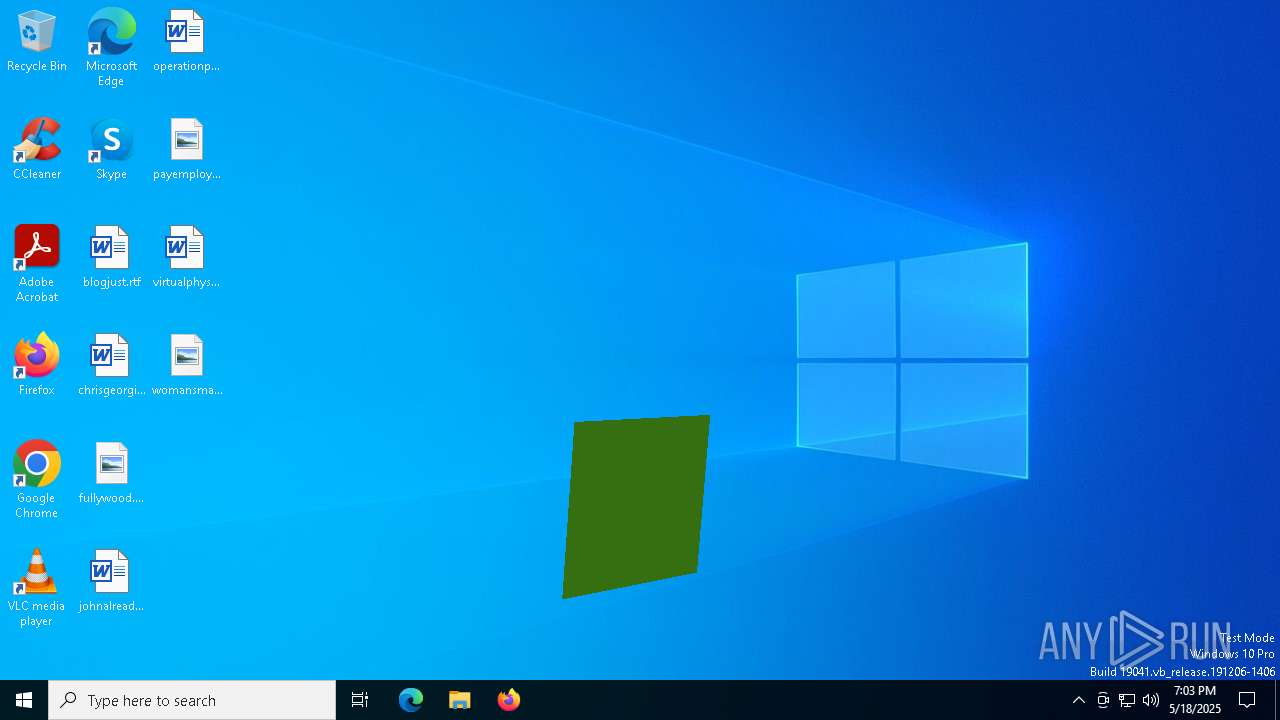Select the fullywood... image file icon
The height and width of the screenshot is (720, 1280).
[111, 473]
